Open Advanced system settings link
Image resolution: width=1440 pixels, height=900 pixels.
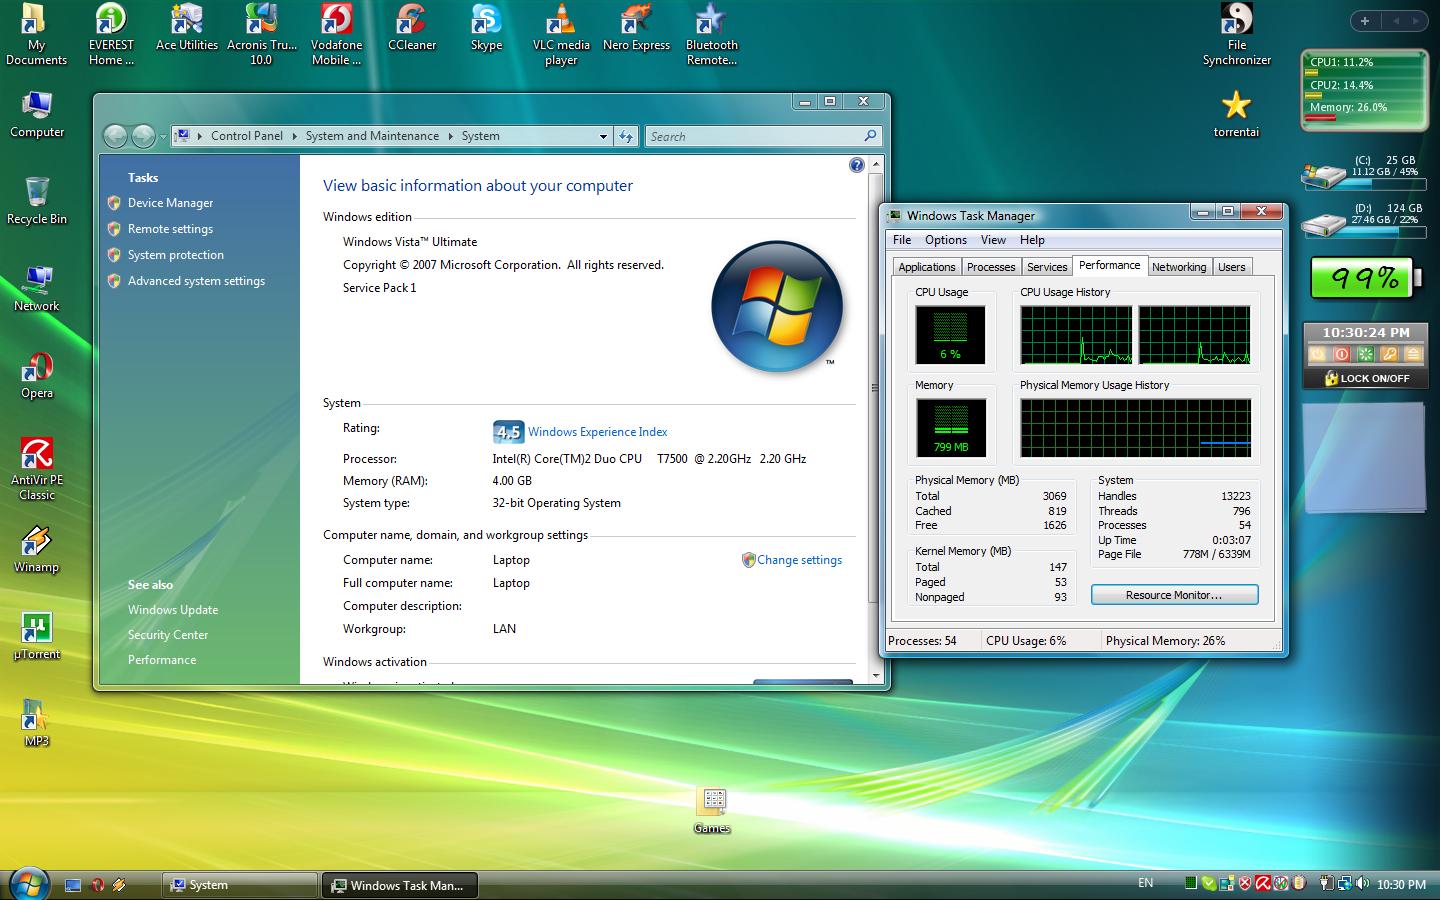coord(196,281)
